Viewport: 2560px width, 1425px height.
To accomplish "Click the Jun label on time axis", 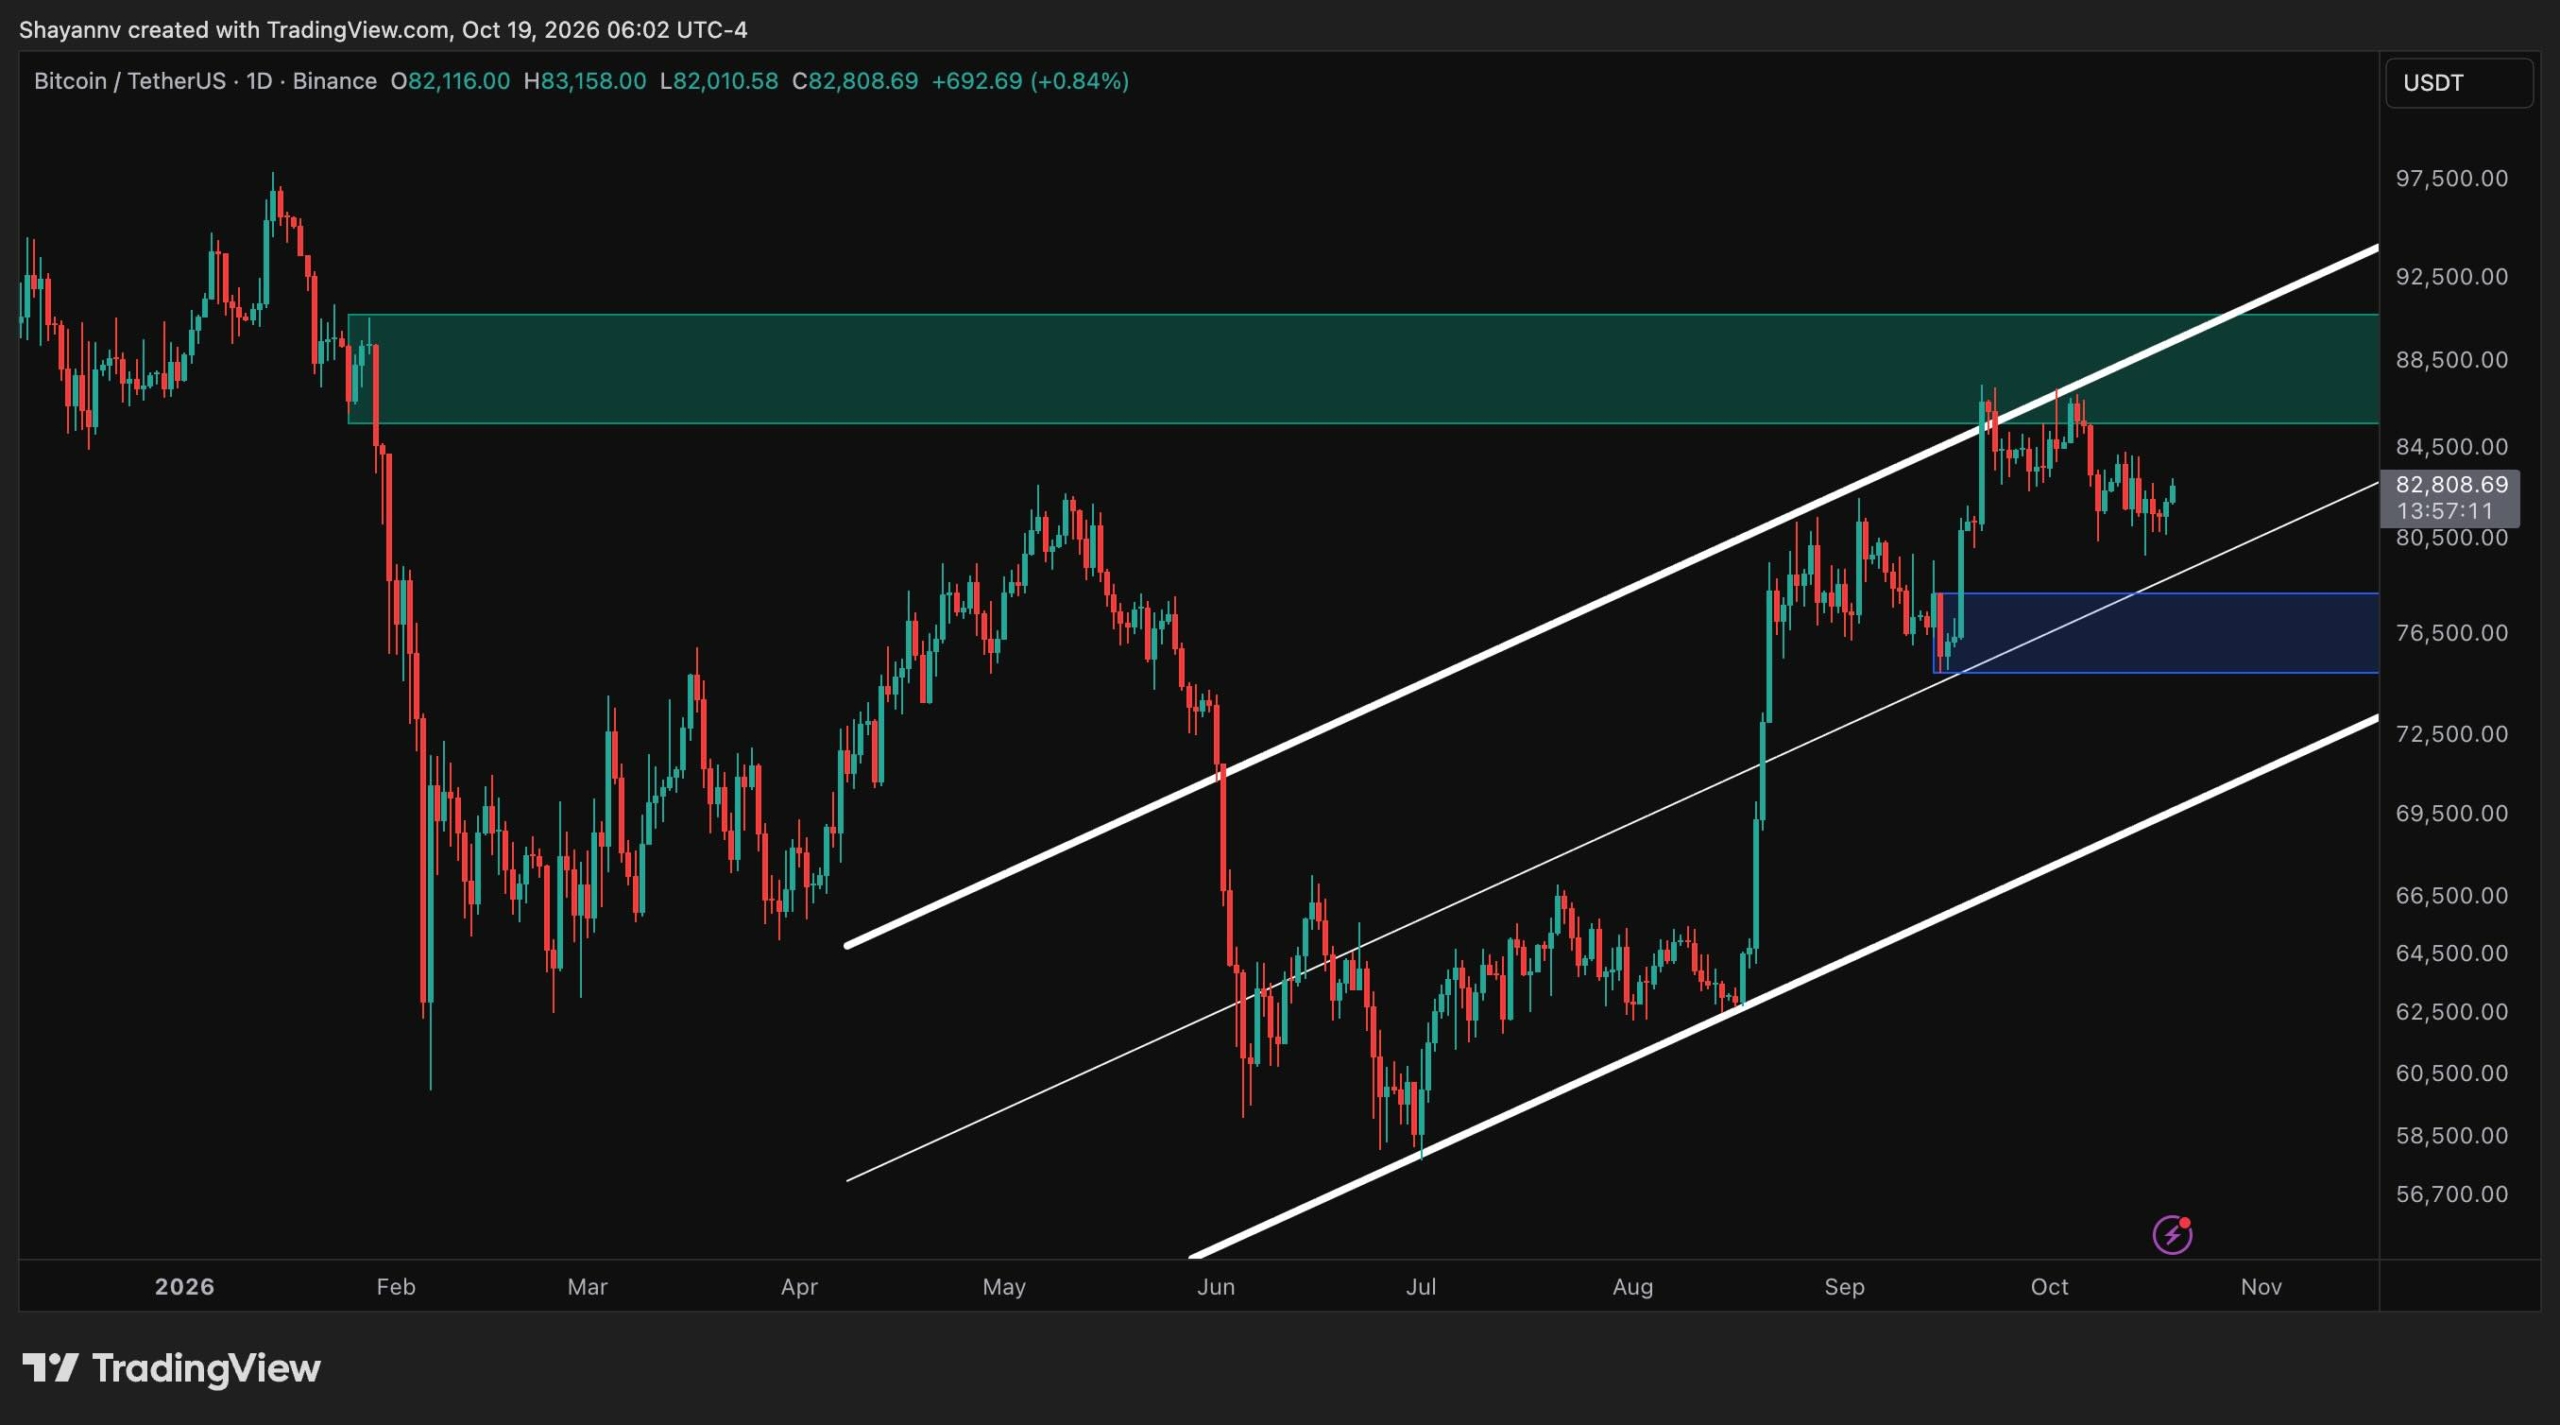I will point(1216,1287).
